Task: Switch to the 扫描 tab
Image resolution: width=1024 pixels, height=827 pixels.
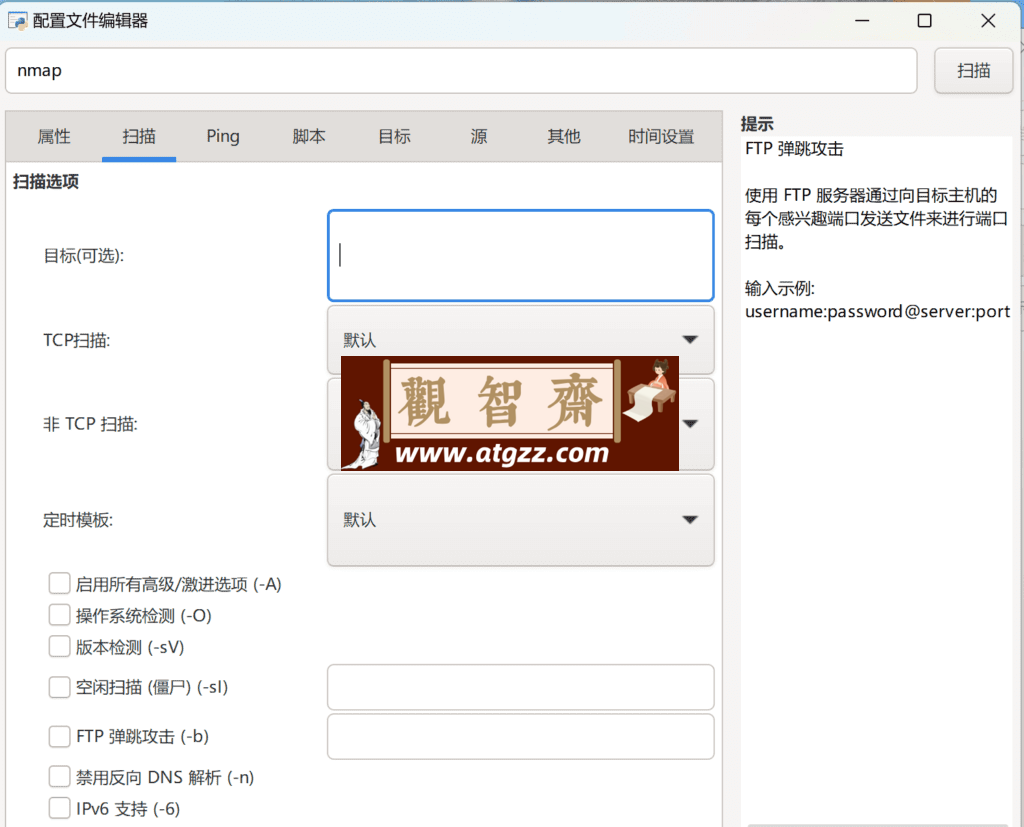Action: [139, 137]
